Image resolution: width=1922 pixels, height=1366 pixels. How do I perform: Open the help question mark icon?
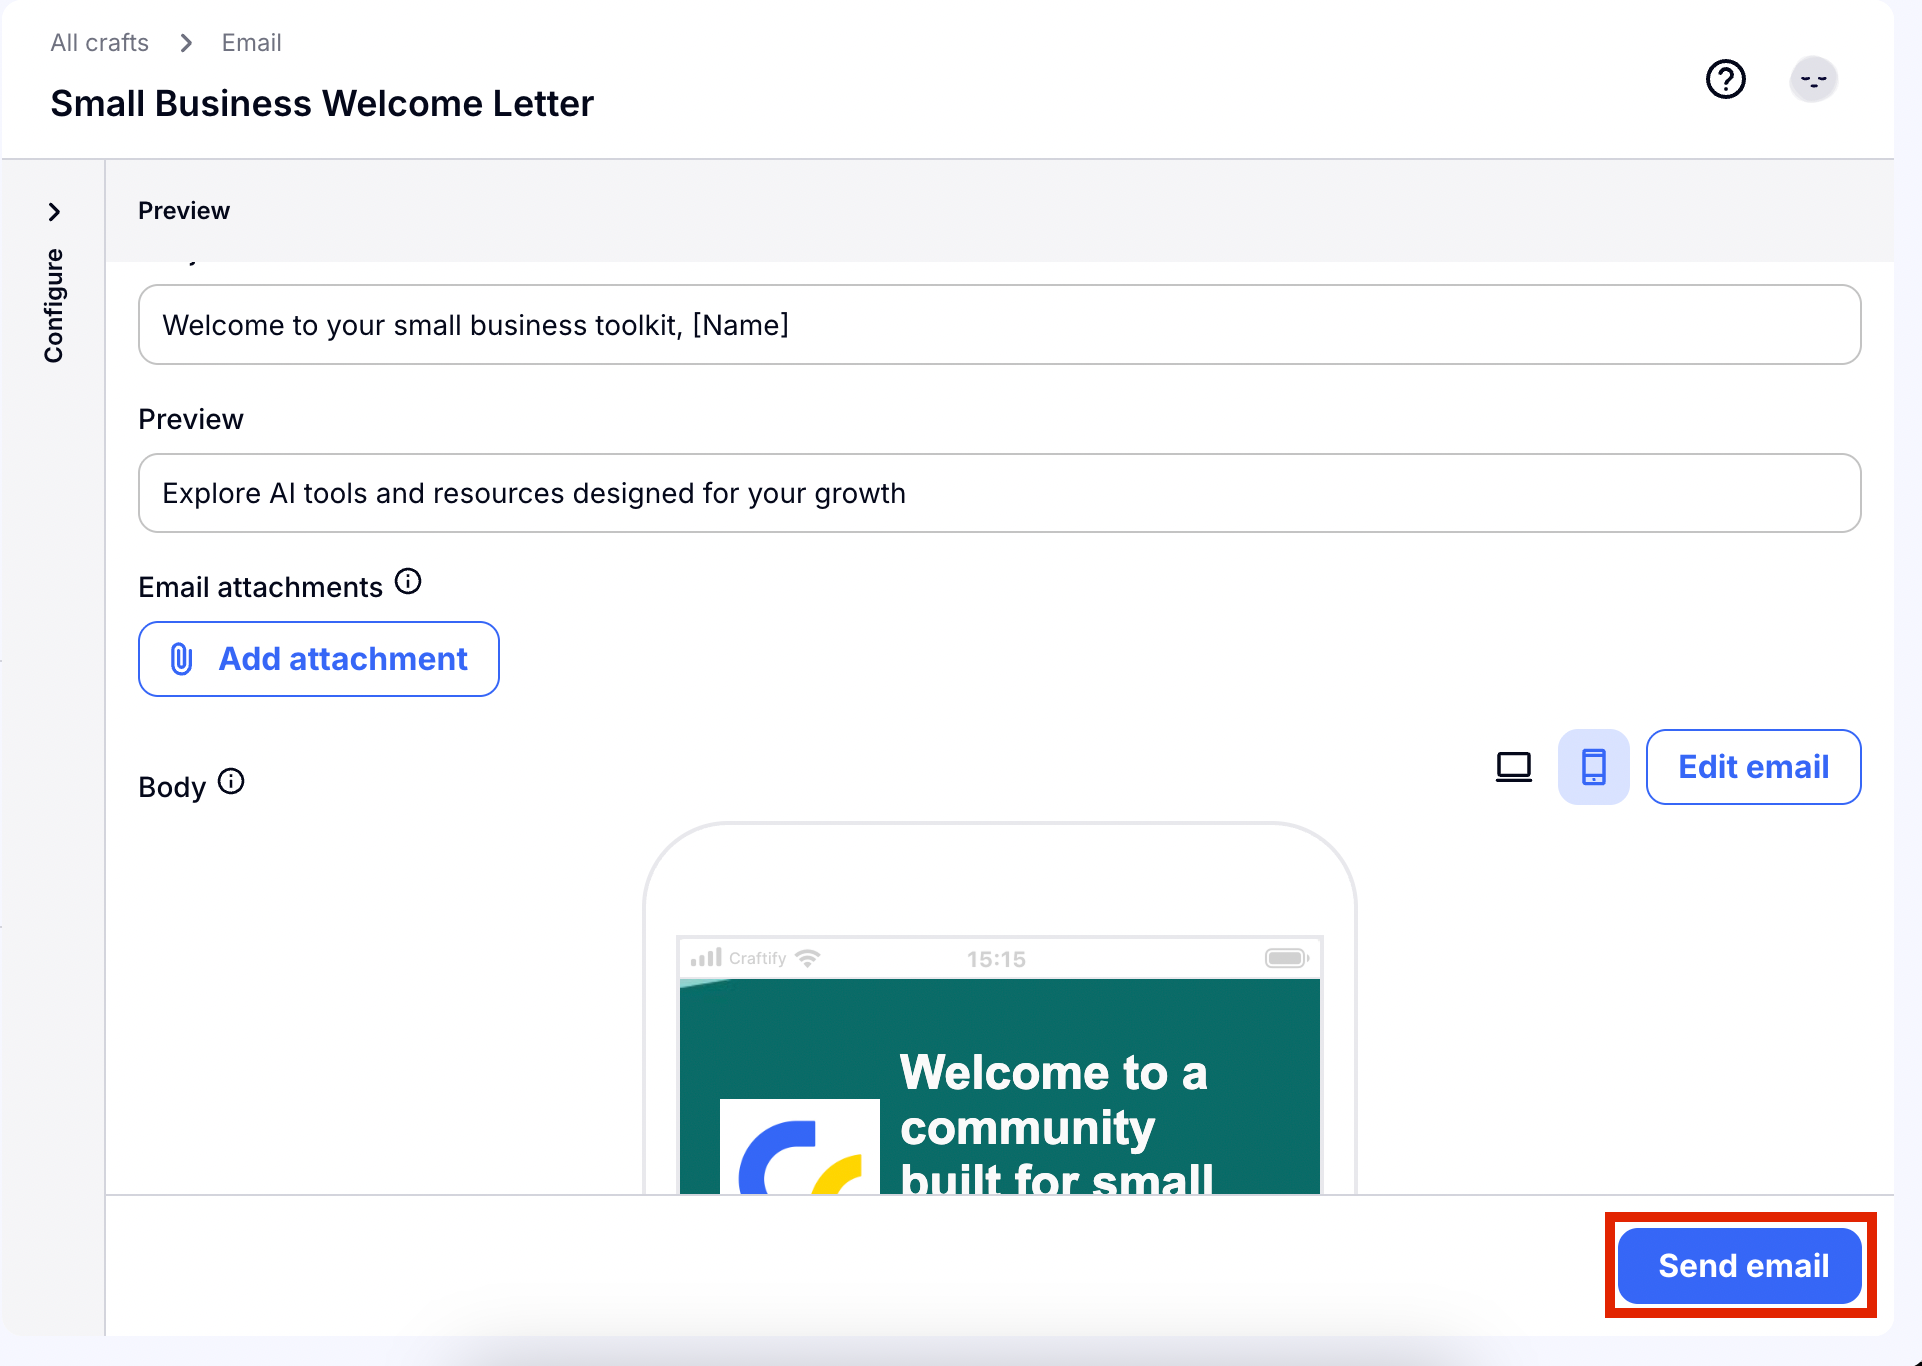(1725, 79)
